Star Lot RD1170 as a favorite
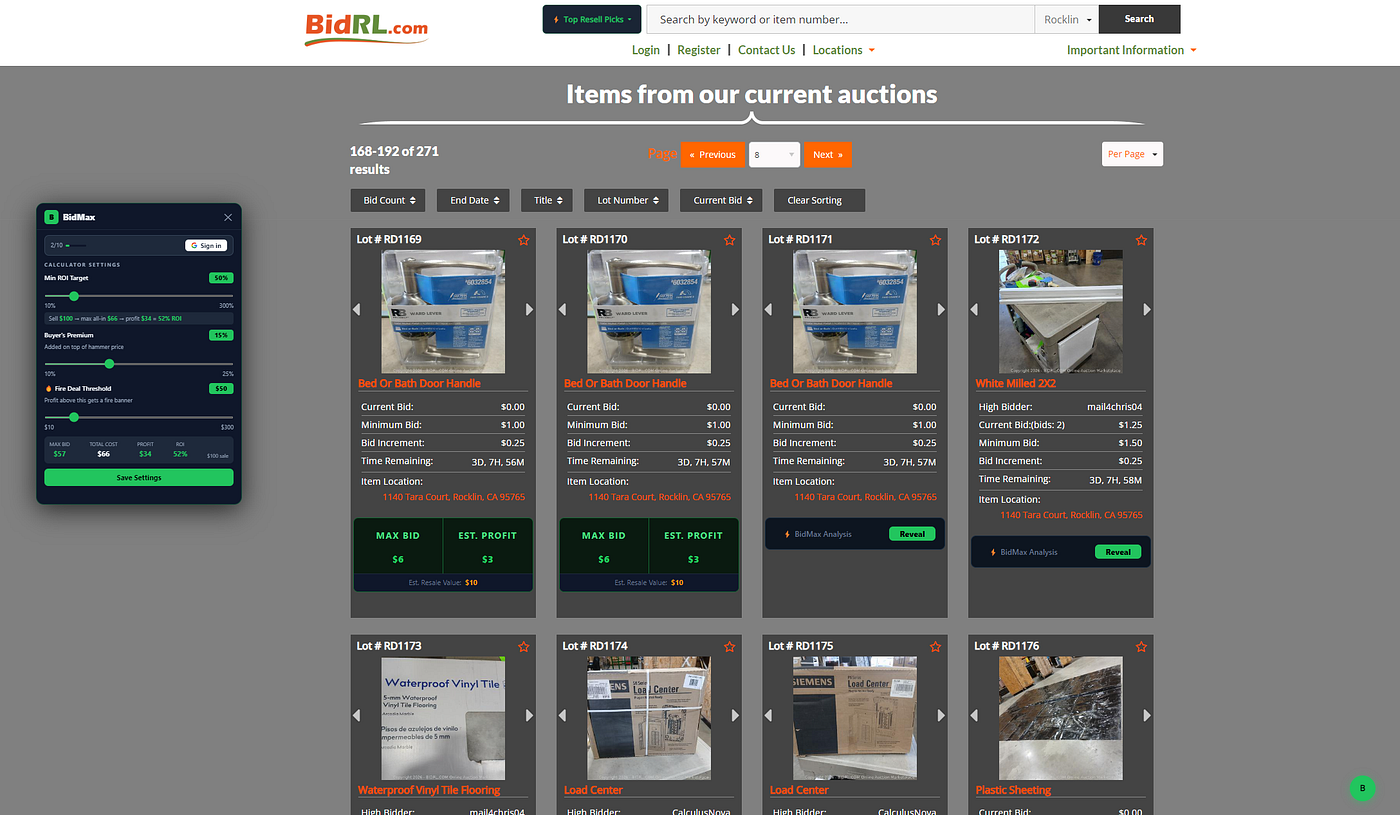The height and width of the screenshot is (815, 1400). 729,240
